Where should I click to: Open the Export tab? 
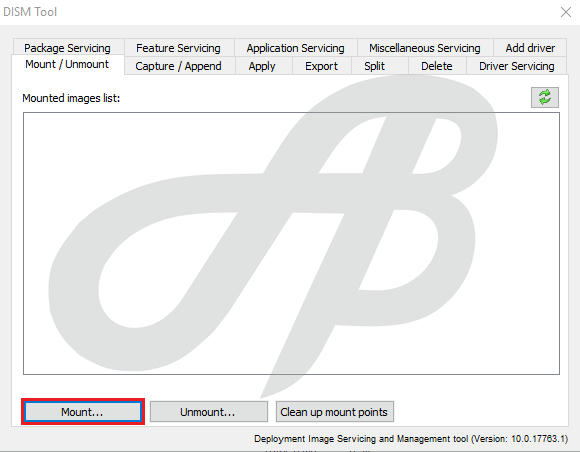pyautogui.click(x=321, y=66)
